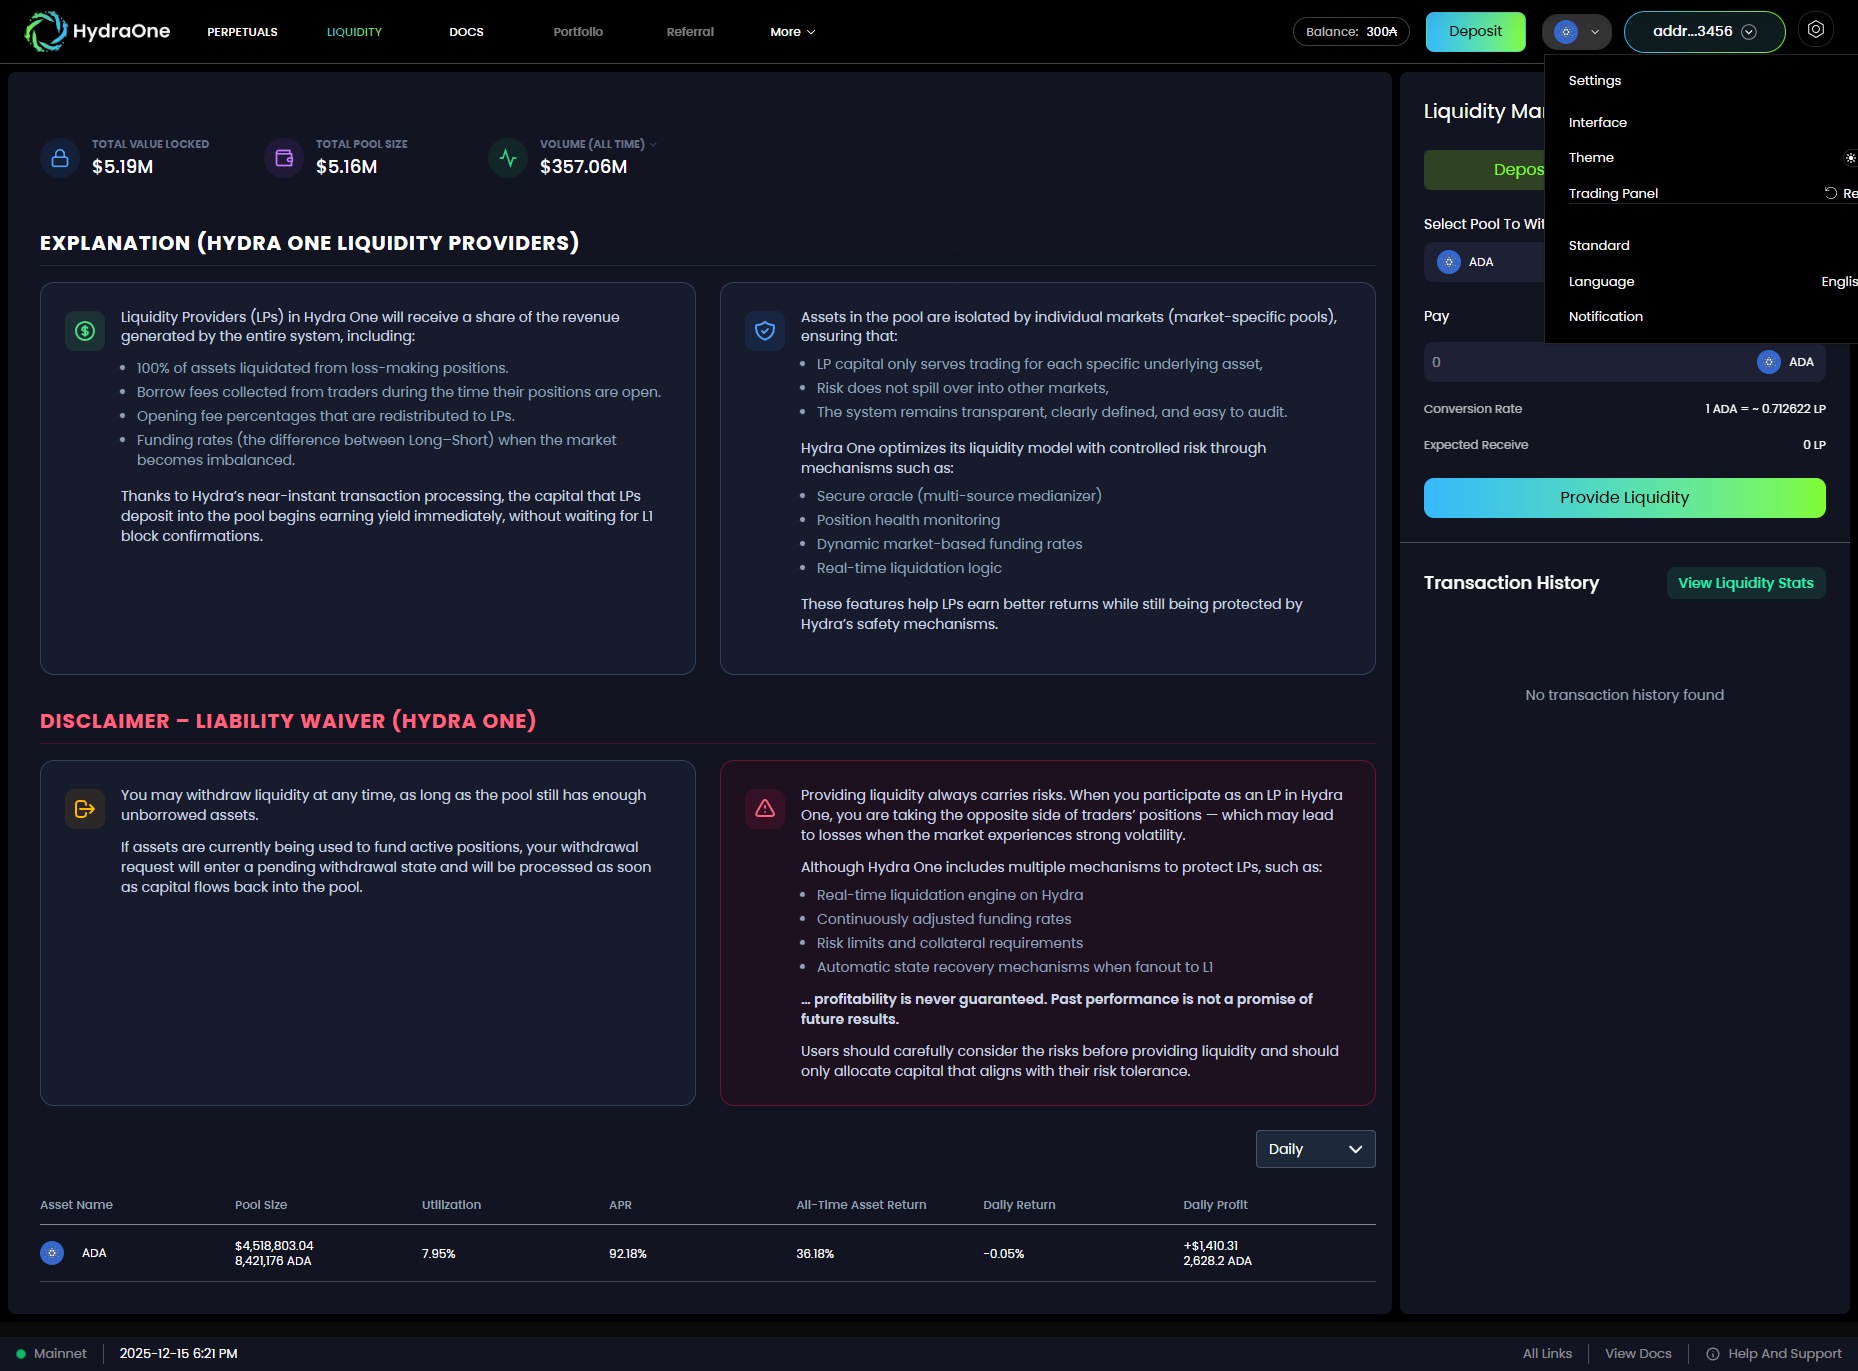Click the shield icon in the isolated pools card
The image size is (1858, 1371).
click(x=765, y=331)
